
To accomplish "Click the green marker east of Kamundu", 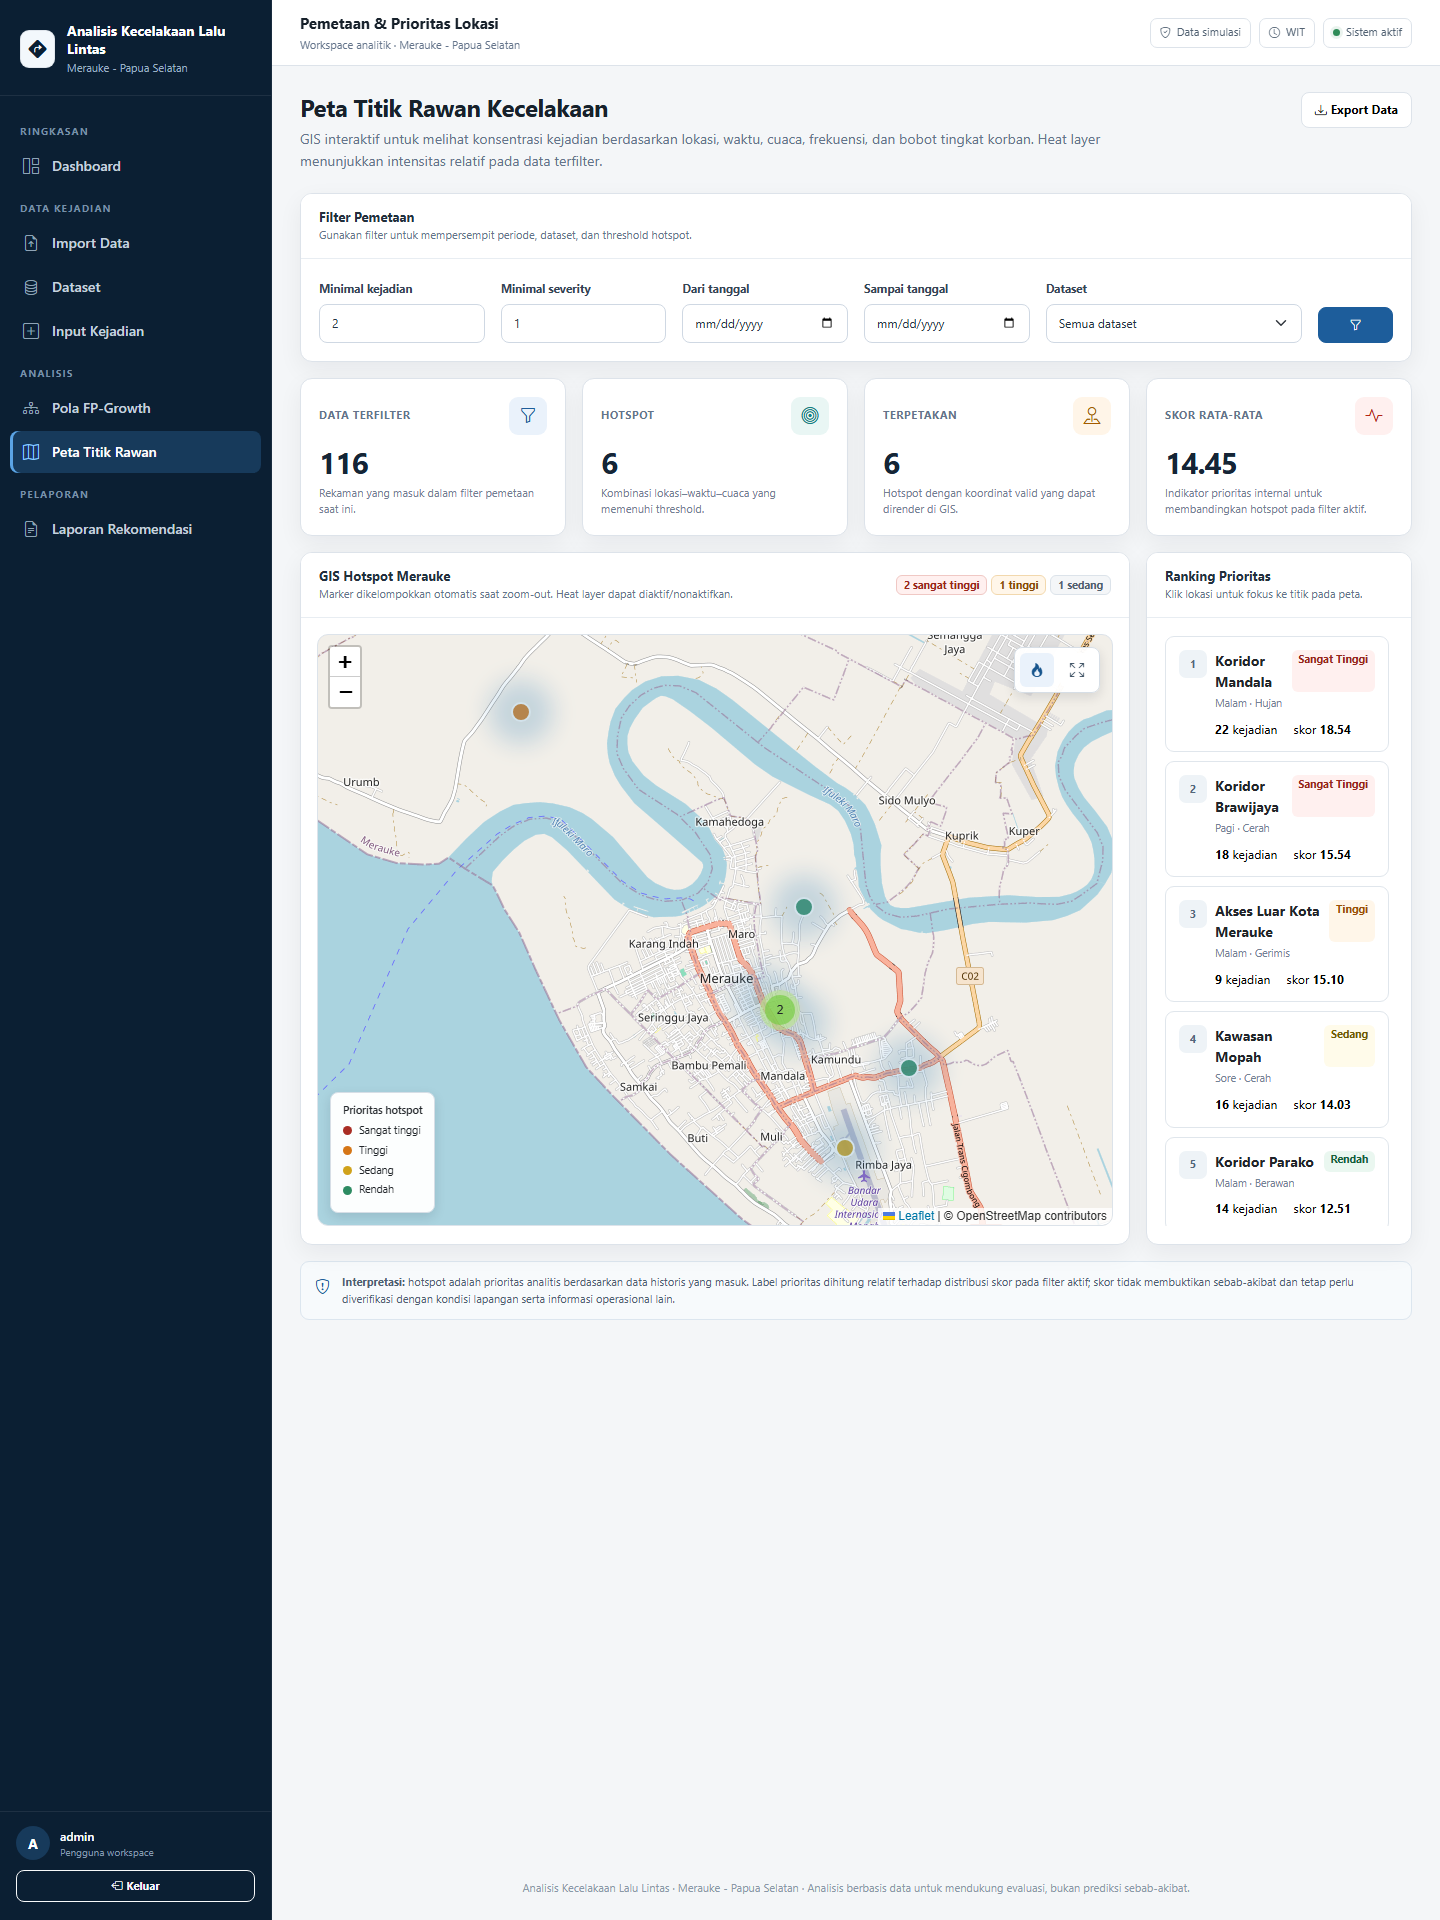I will pyautogui.click(x=909, y=1068).
